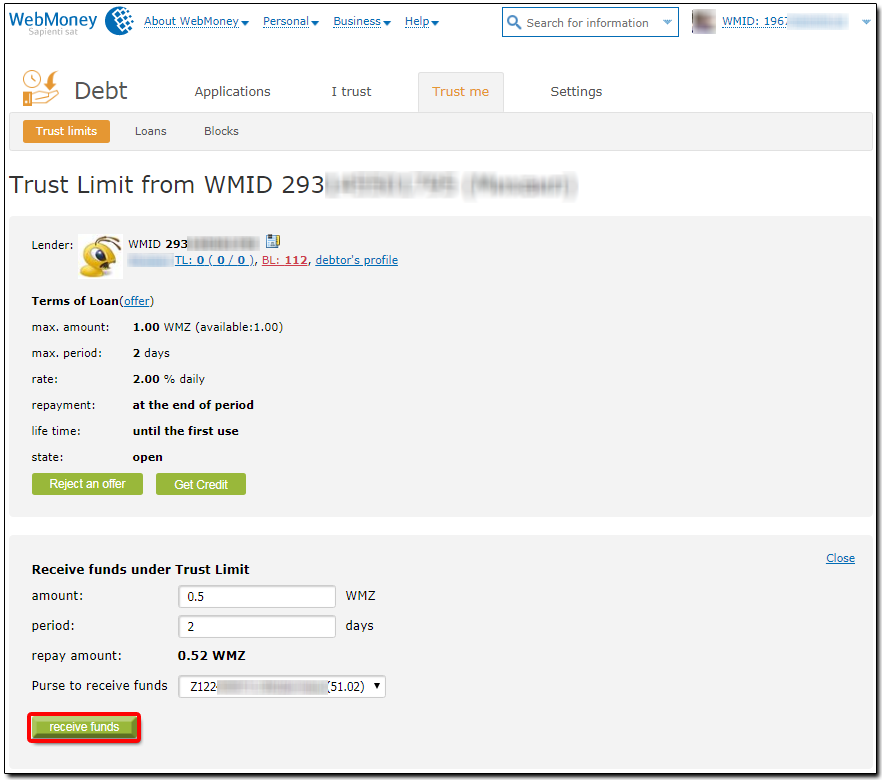882x780 pixels.
Task: Click the '2.00 % daily' rate value
Action: [x=169, y=379]
